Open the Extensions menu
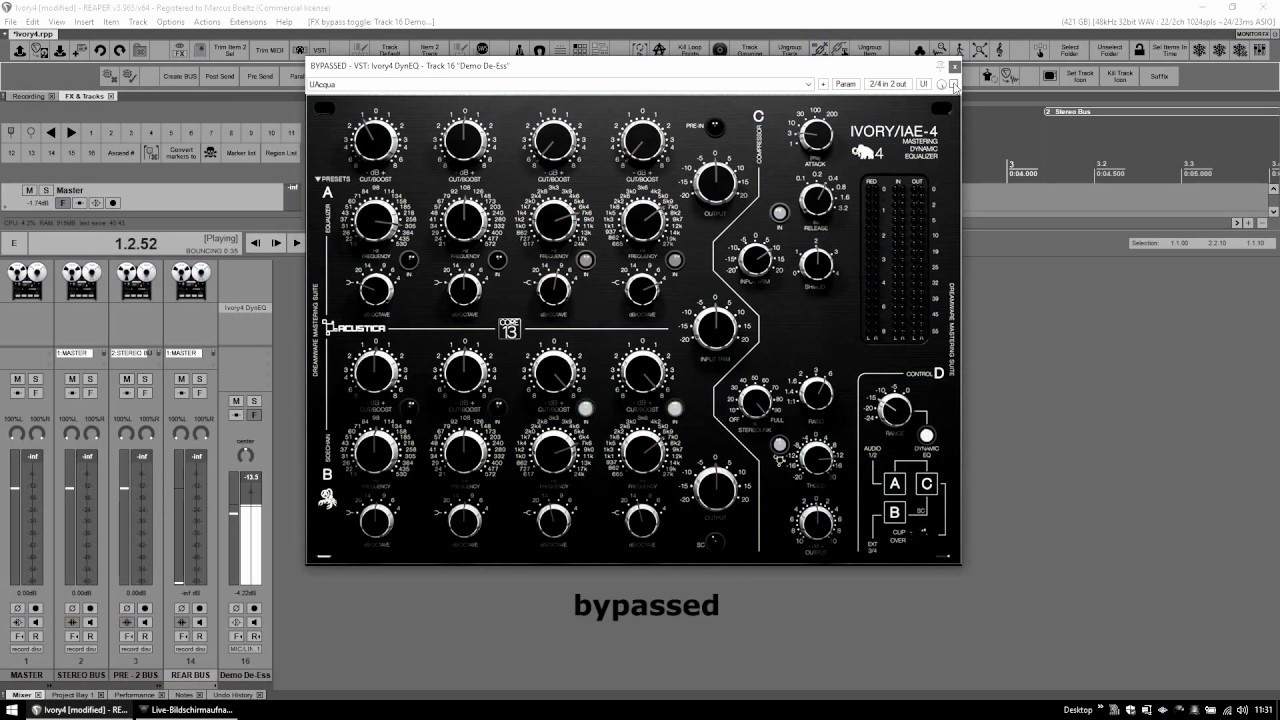The width and height of the screenshot is (1280, 720). click(248, 21)
